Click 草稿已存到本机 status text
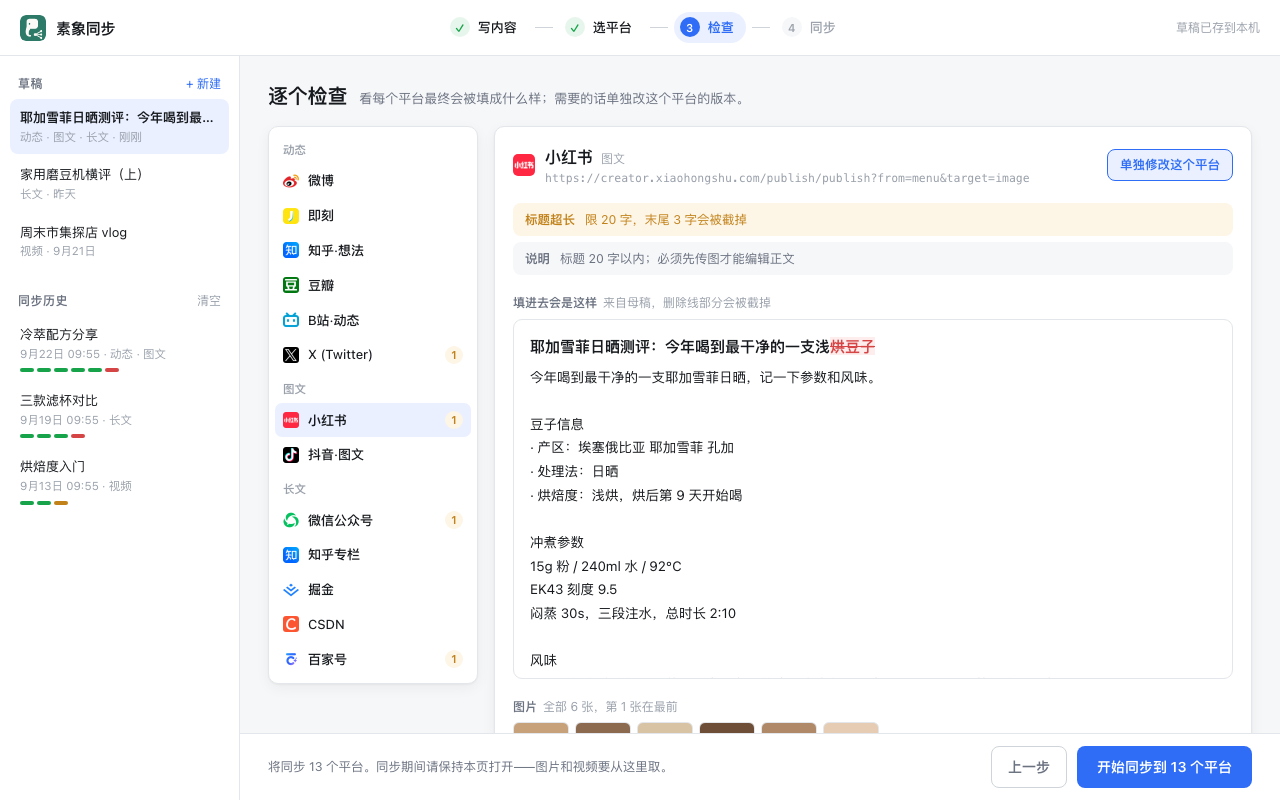The width and height of the screenshot is (1280, 800). pos(1218,28)
